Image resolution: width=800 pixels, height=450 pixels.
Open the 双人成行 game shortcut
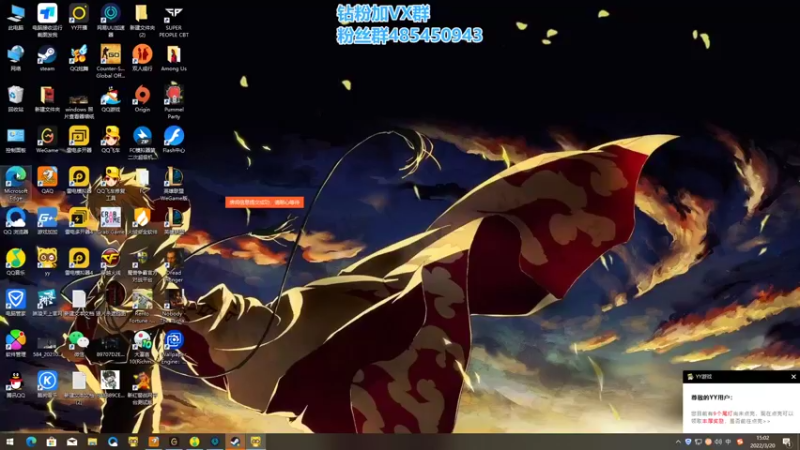tap(142, 58)
